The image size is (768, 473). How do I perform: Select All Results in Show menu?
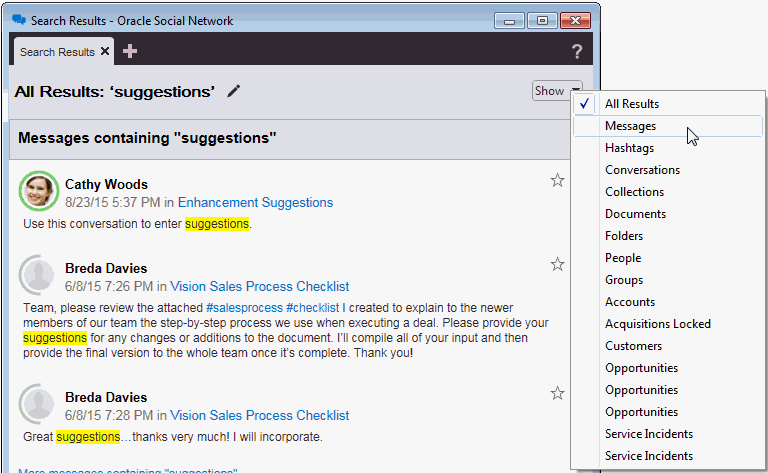coord(668,104)
